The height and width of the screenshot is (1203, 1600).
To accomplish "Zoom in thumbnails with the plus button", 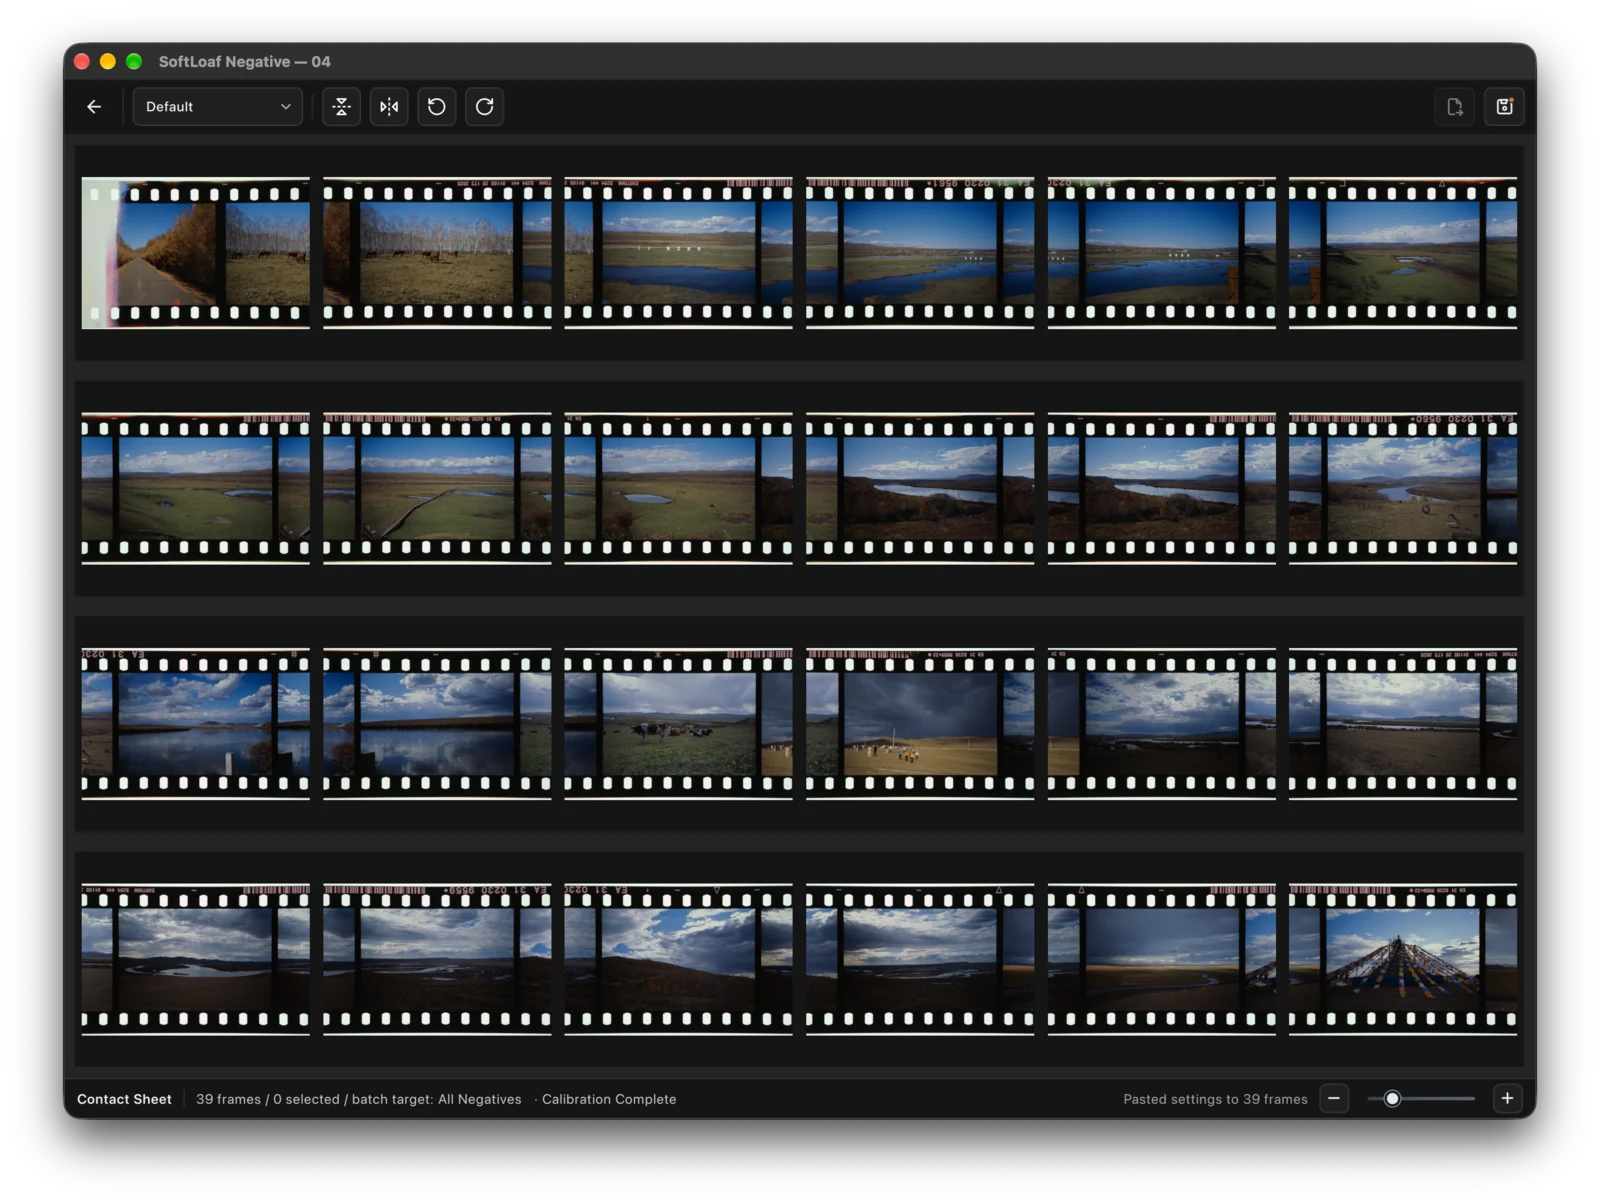I will (x=1507, y=1098).
